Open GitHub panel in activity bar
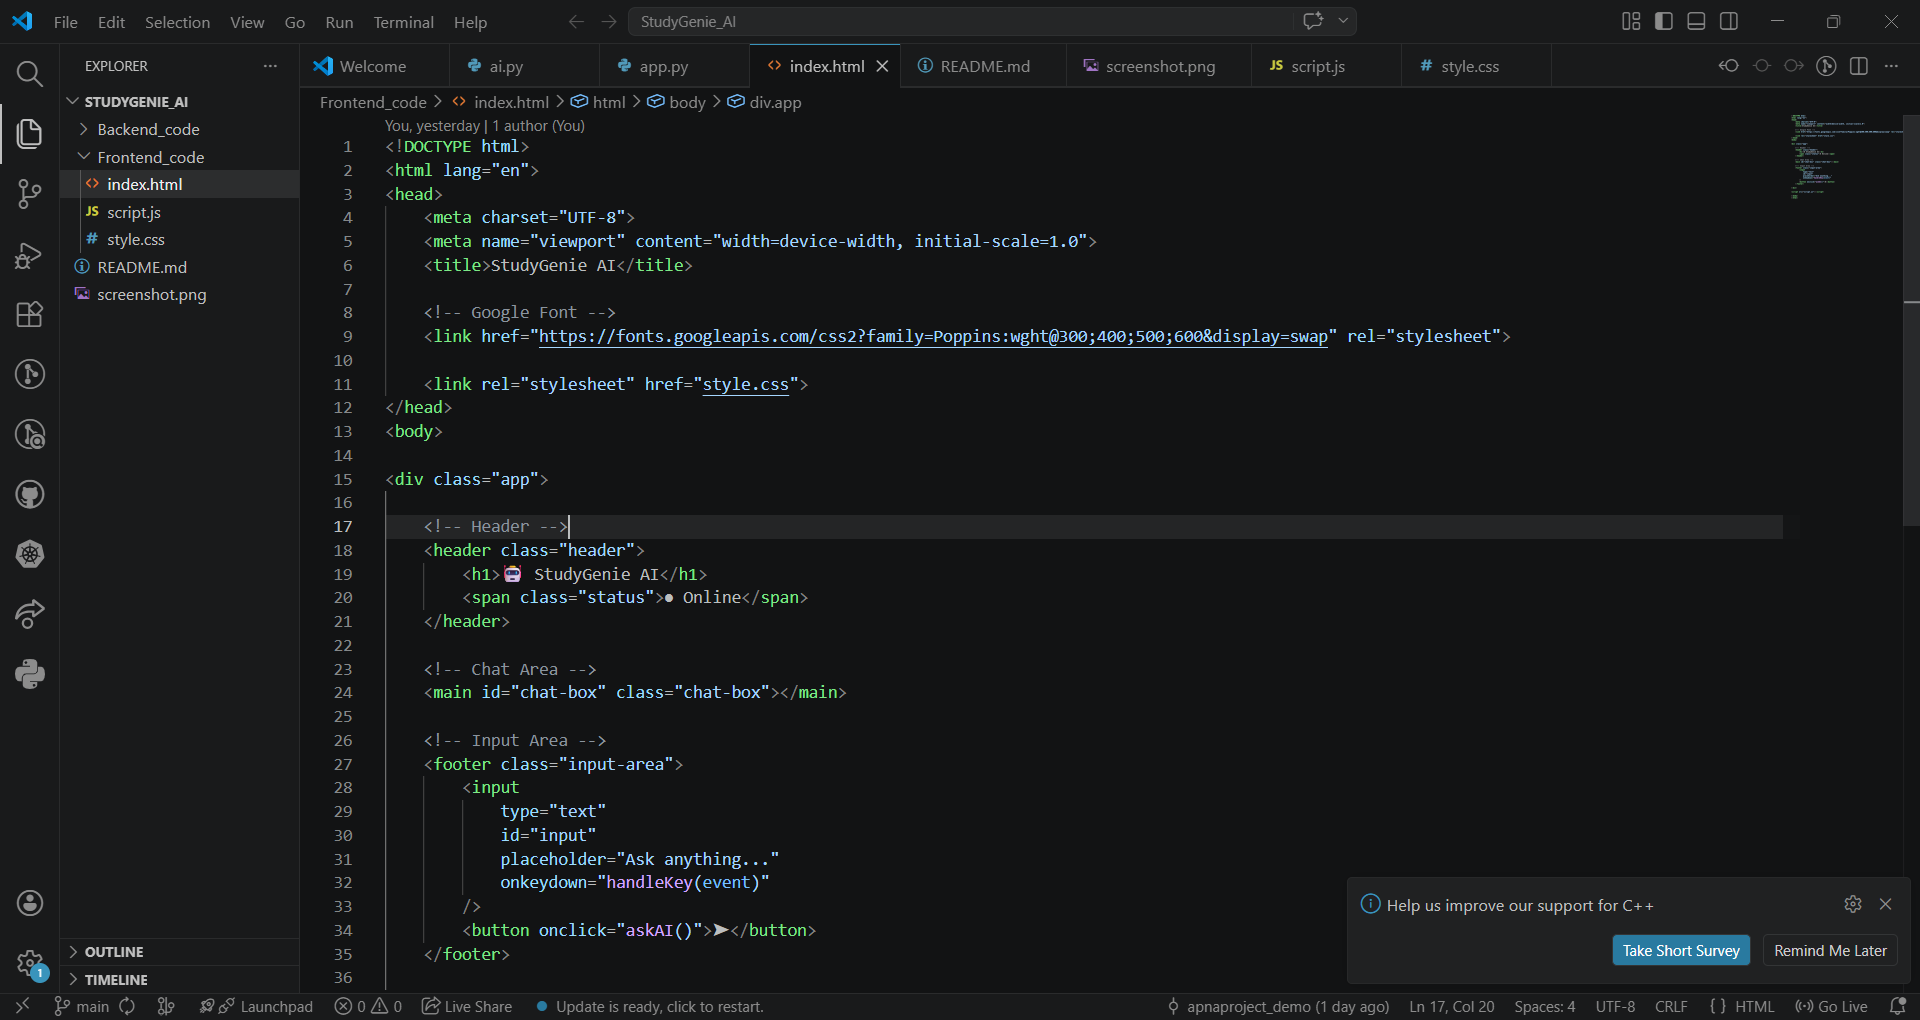This screenshot has width=1920, height=1020. click(29, 494)
